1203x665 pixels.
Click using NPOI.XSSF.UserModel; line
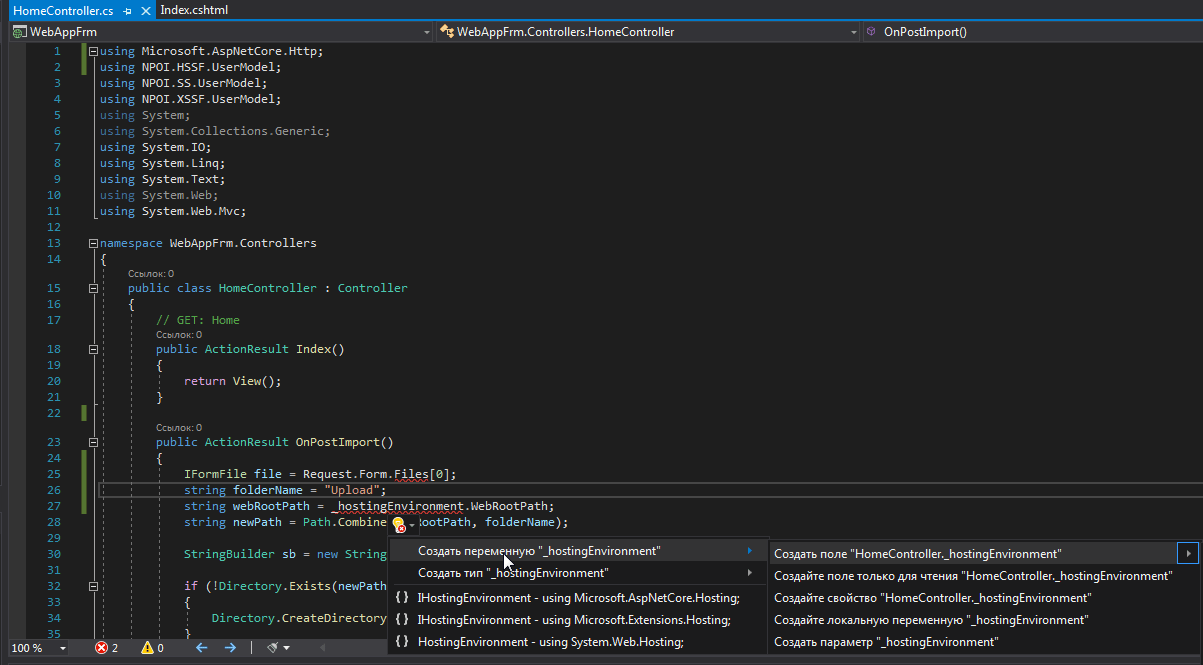(191, 99)
